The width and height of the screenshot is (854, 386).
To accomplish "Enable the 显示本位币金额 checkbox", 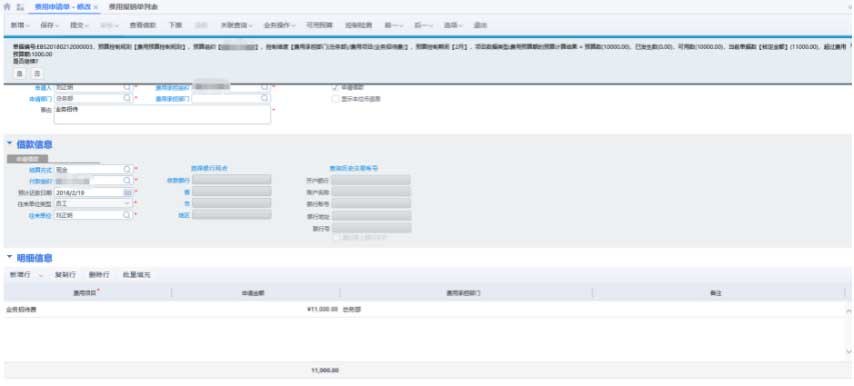I will click(336, 99).
